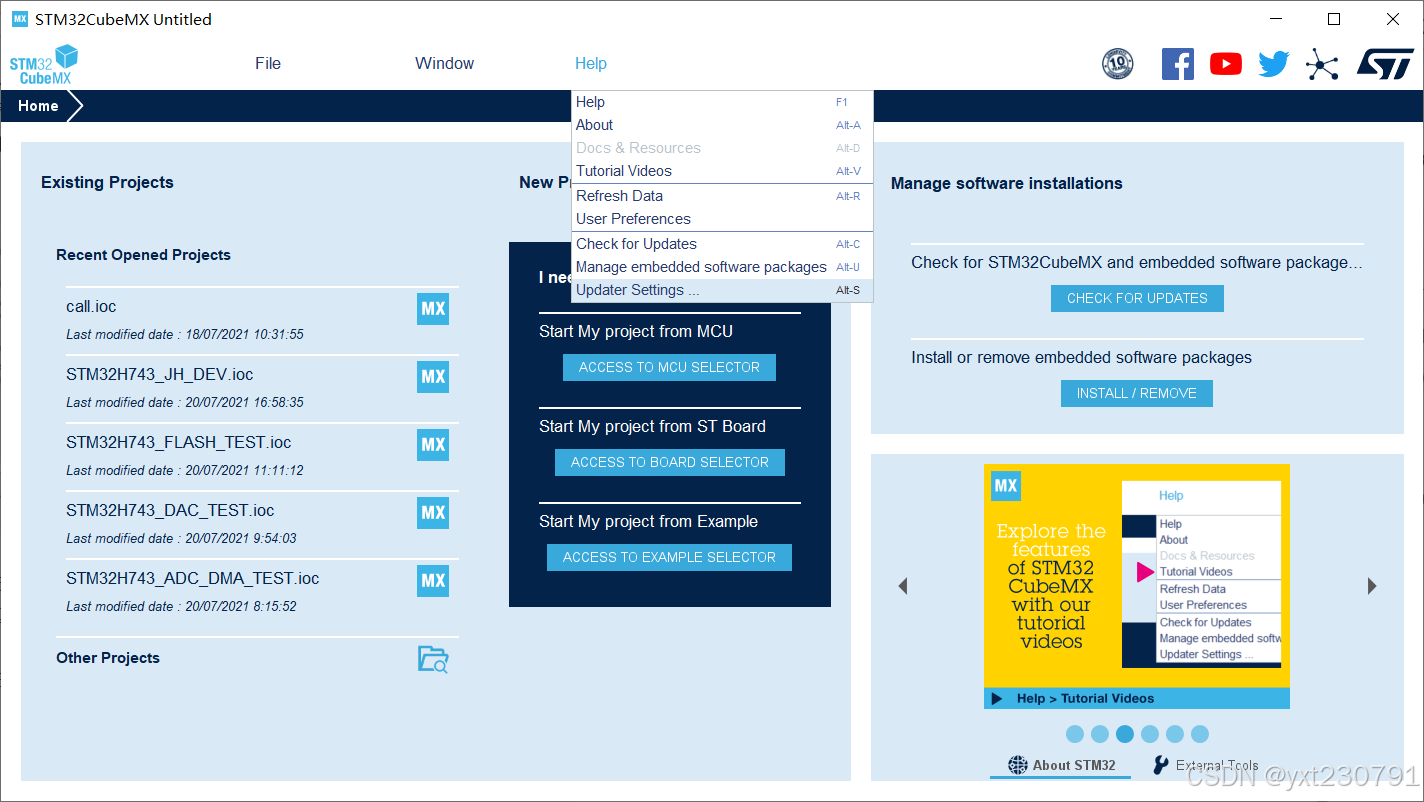Open the Facebook icon link
The image size is (1424, 802).
coord(1177,64)
